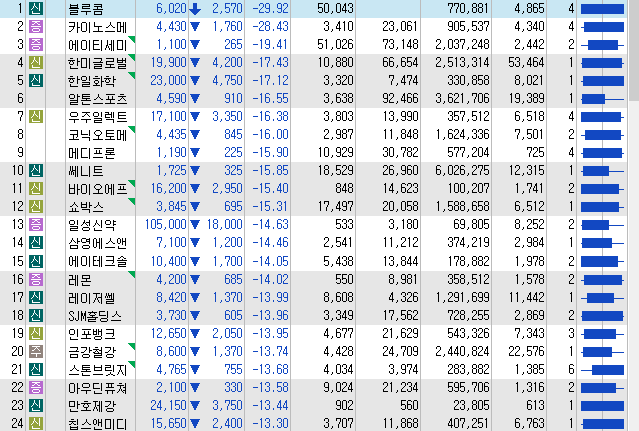Select stock name 스톤브릿지
This screenshot has width=639, height=431.
point(97,369)
